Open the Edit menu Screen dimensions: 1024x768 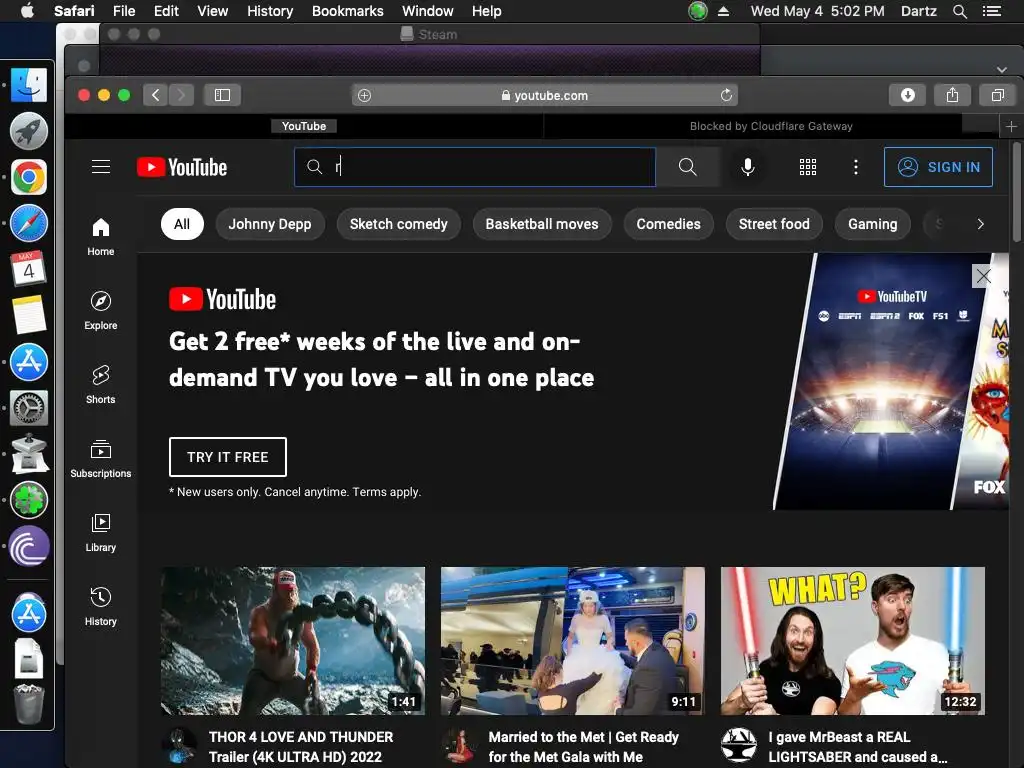(166, 11)
